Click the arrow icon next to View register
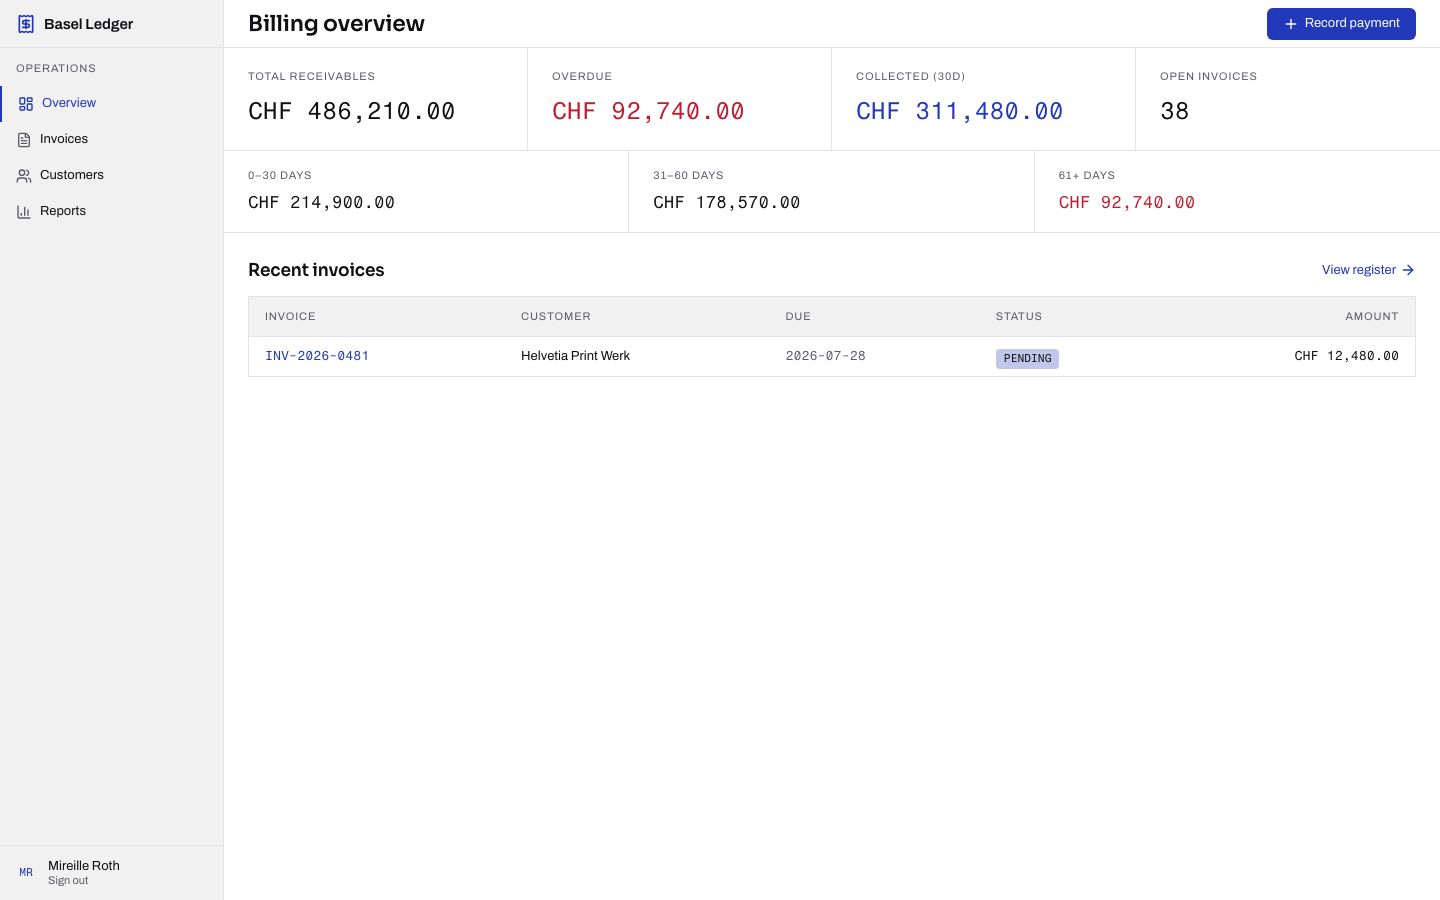1440x900 pixels. click(x=1408, y=270)
